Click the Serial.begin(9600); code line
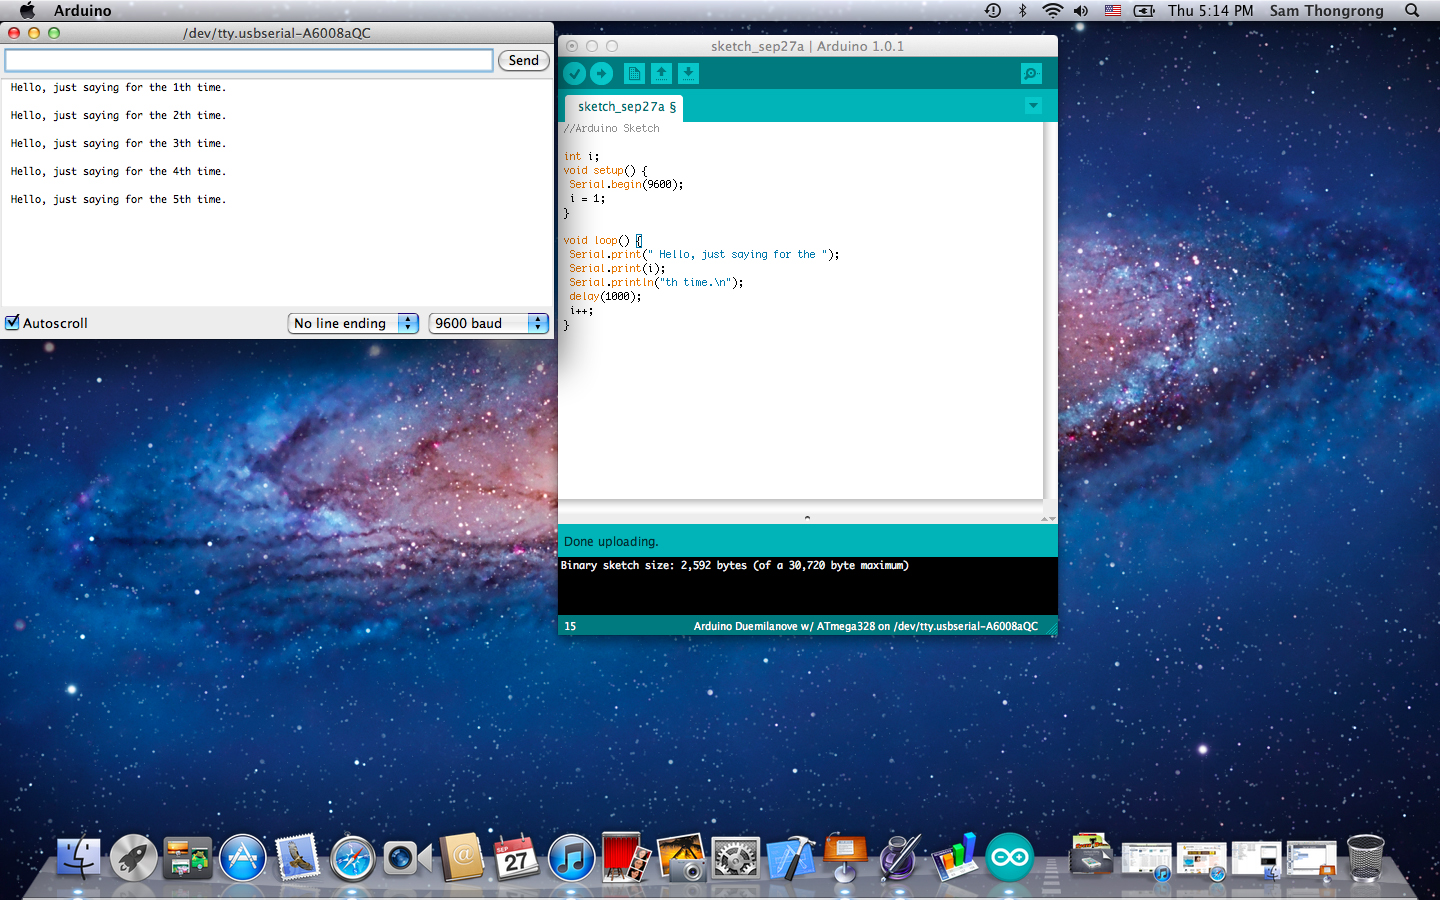 [626, 185]
